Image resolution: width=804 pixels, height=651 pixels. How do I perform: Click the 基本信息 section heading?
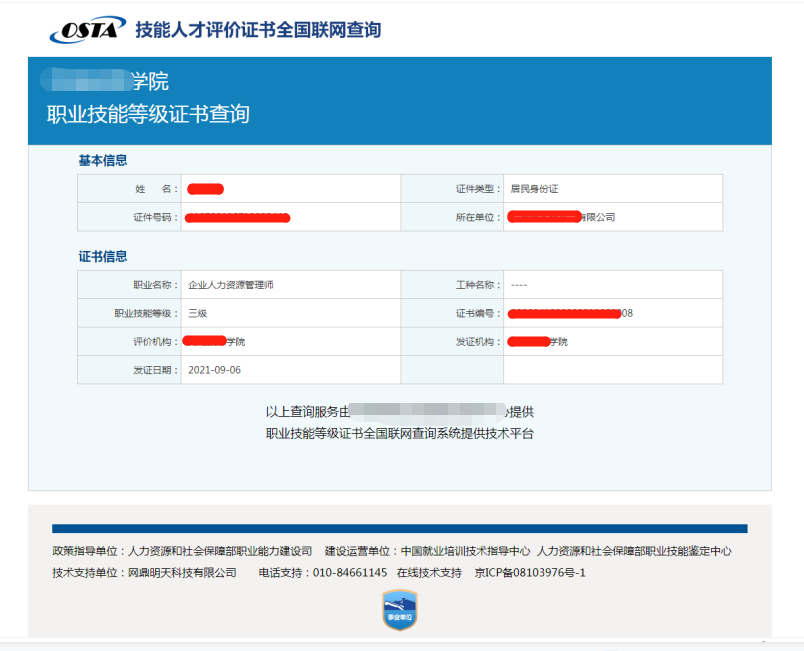click(x=103, y=161)
